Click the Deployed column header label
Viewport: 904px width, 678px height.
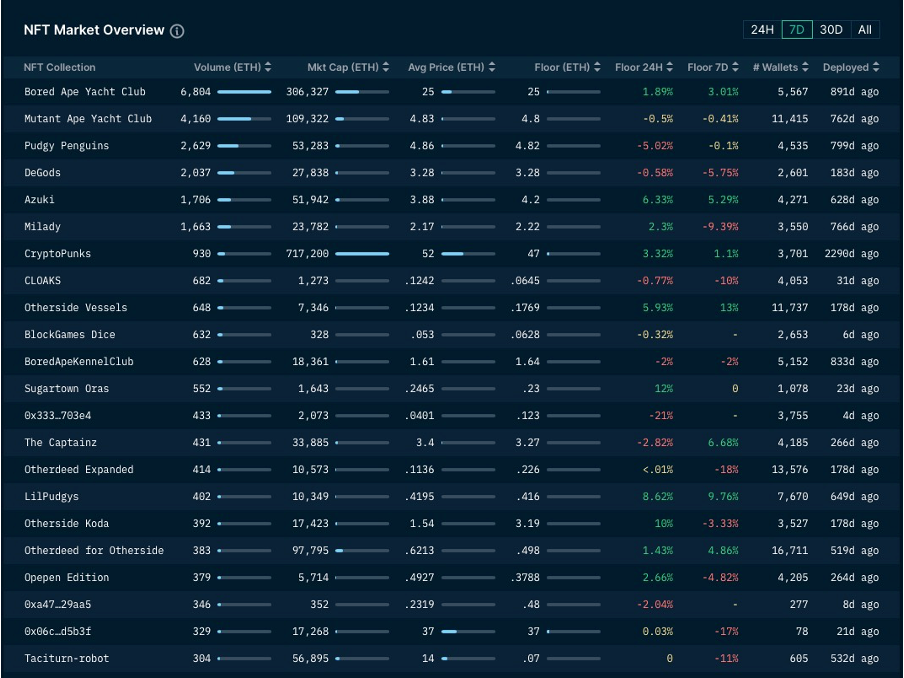846,67
